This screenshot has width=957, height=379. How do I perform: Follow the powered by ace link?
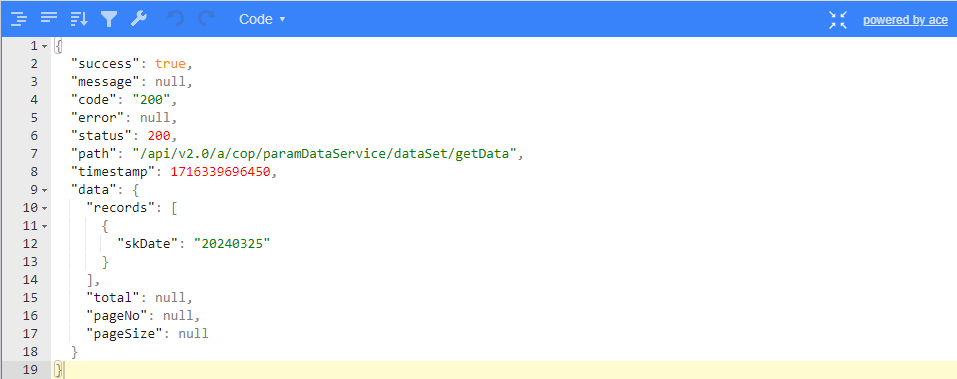click(x=905, y=20)
